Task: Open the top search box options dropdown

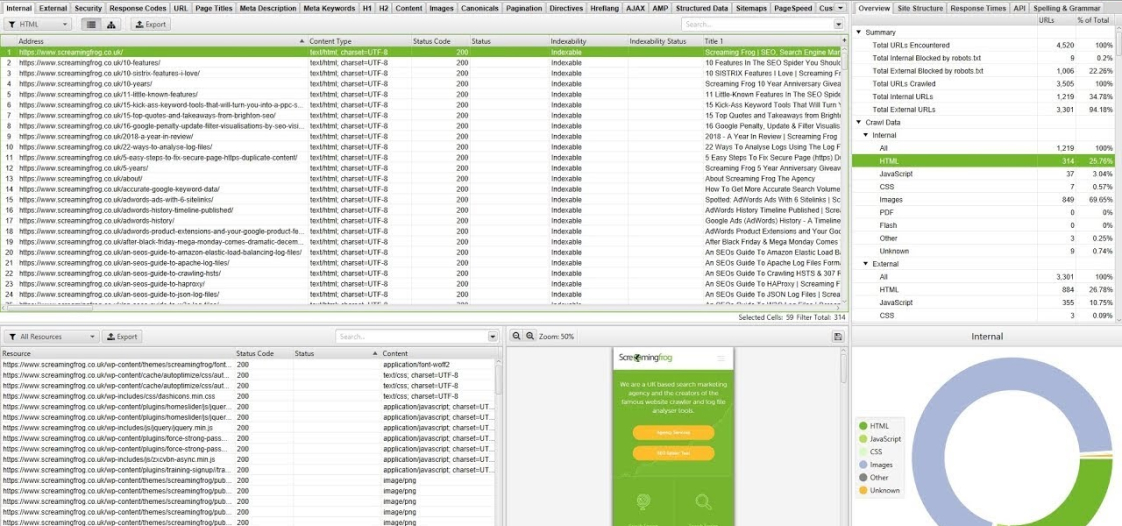Action: pyautogui.click(x=838, y=24)
